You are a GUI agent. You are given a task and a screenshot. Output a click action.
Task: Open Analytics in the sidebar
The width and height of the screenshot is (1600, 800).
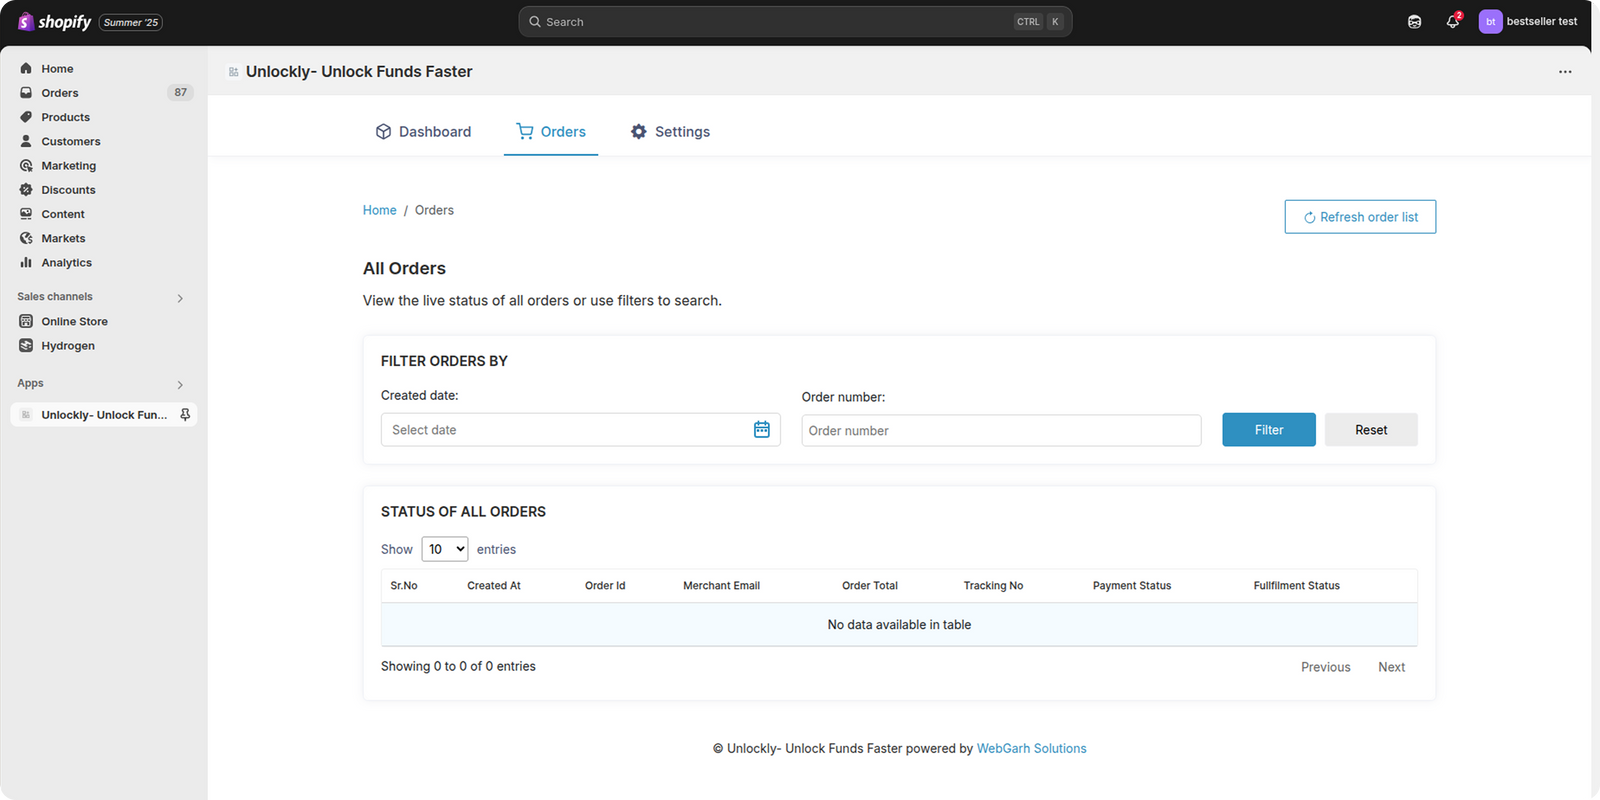point(66,263)
